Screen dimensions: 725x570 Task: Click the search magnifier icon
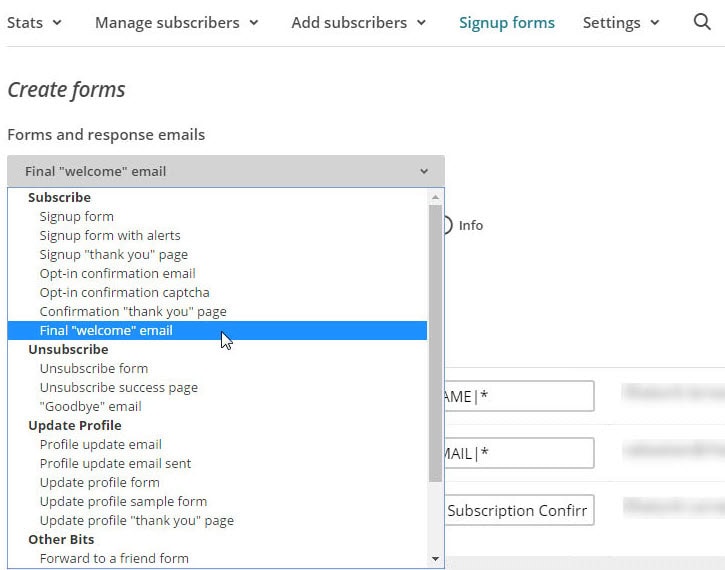click(x=702, y=22)
